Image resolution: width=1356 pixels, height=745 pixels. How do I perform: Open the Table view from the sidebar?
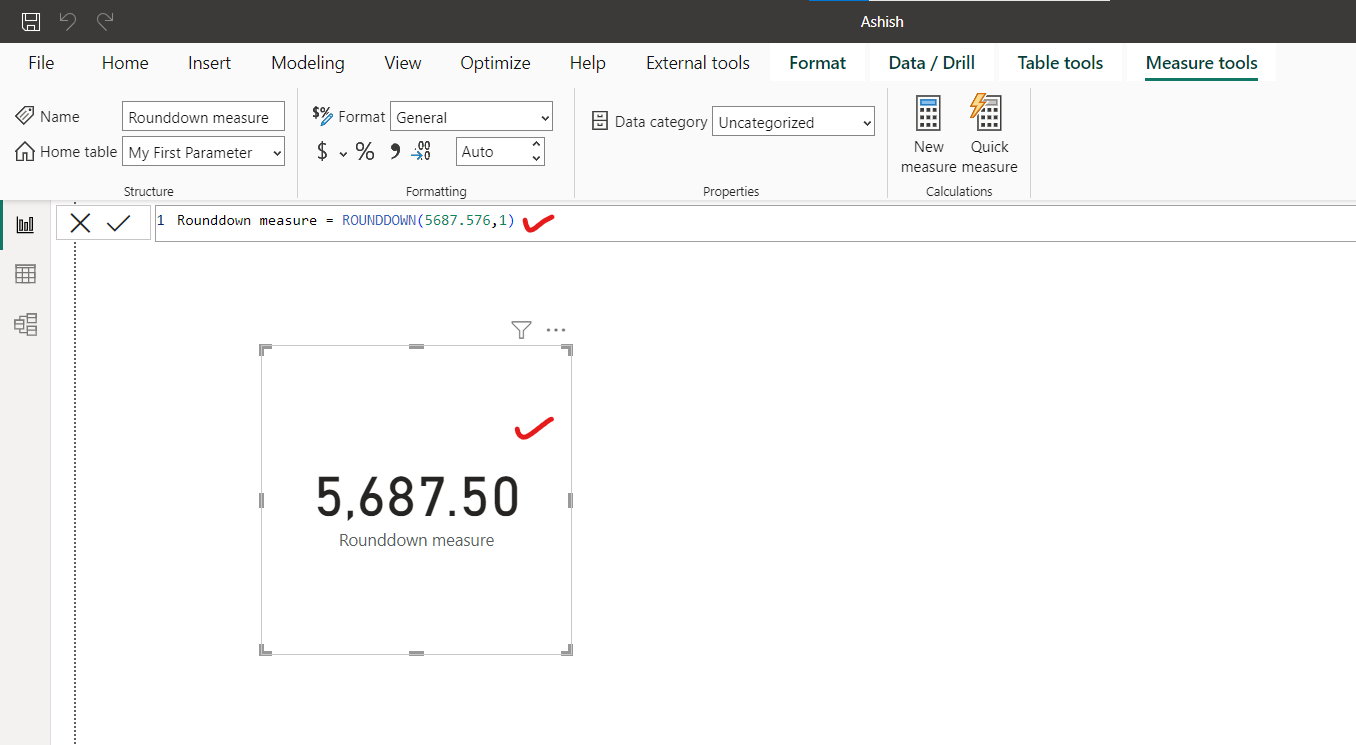(25, 273)
